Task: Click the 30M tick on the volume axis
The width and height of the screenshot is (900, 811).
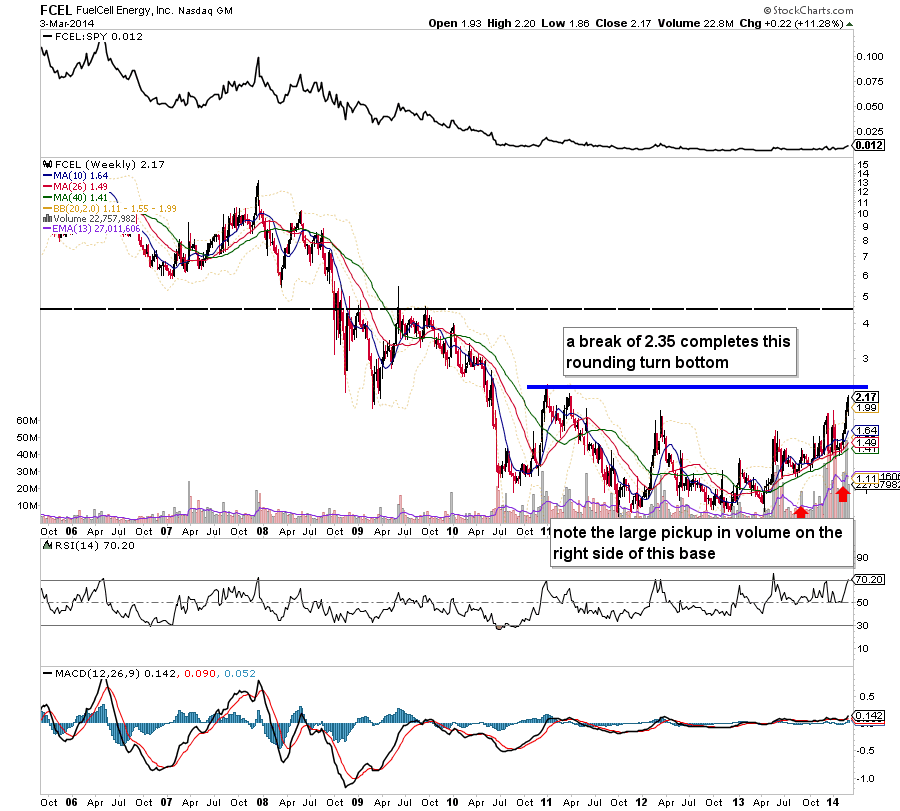Action: click(27, 472)
